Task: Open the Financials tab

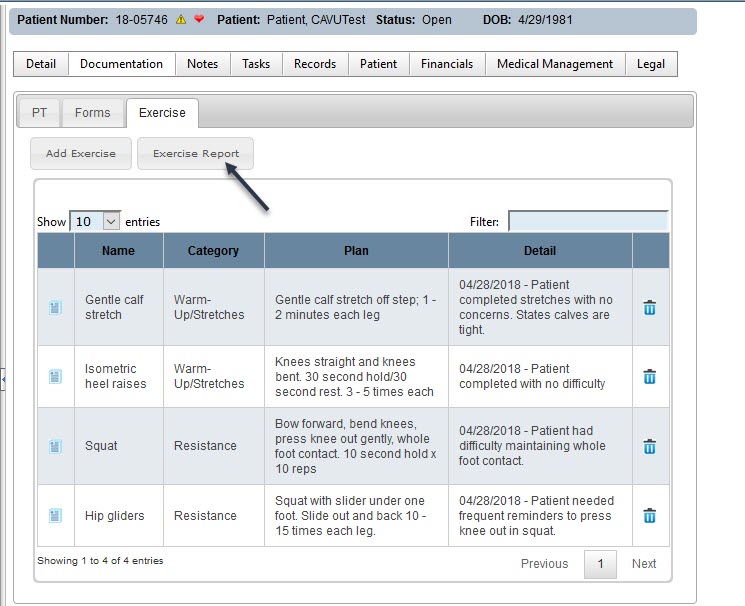Action: pyautogui.click(x=447, y=64)
